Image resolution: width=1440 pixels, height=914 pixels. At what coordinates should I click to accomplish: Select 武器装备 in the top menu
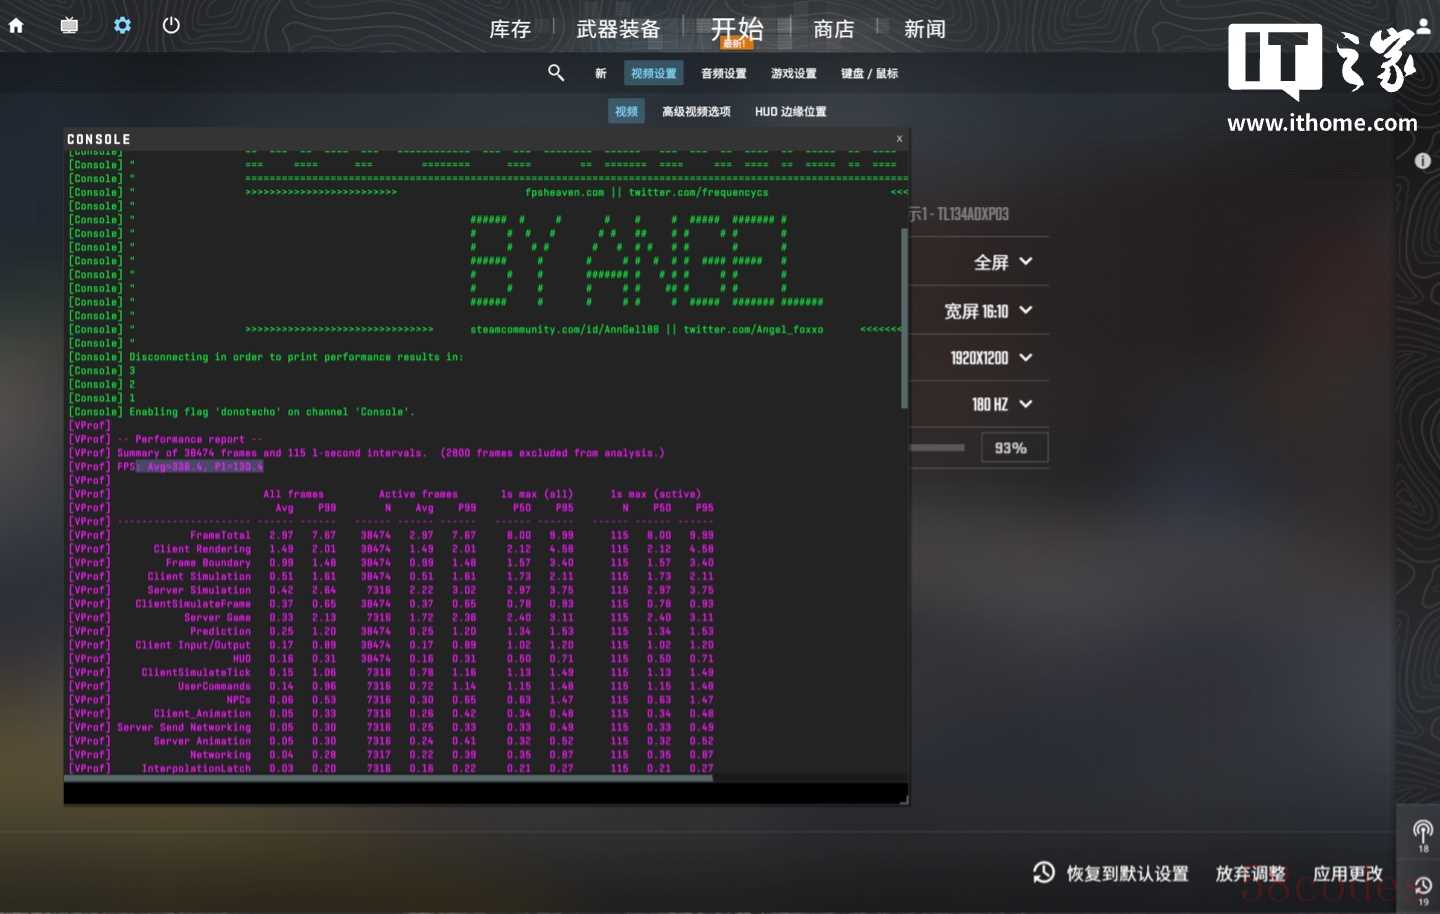[618, 29]
